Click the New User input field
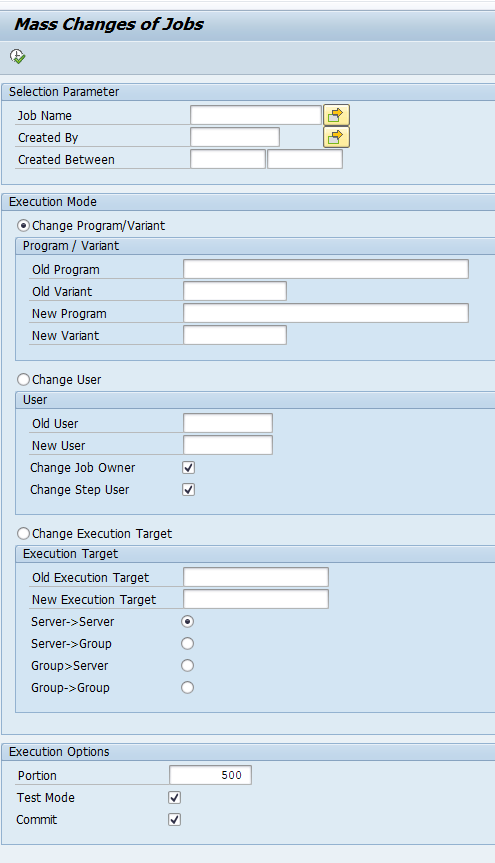 click(228, 445)
